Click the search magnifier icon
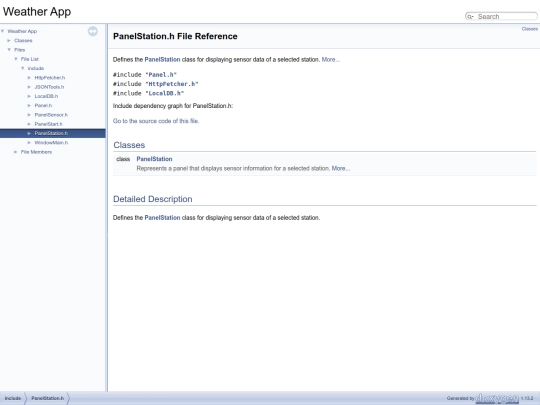The width and height of the screenshot is (540, 405). pyautogui.click(x=470, y=17)
